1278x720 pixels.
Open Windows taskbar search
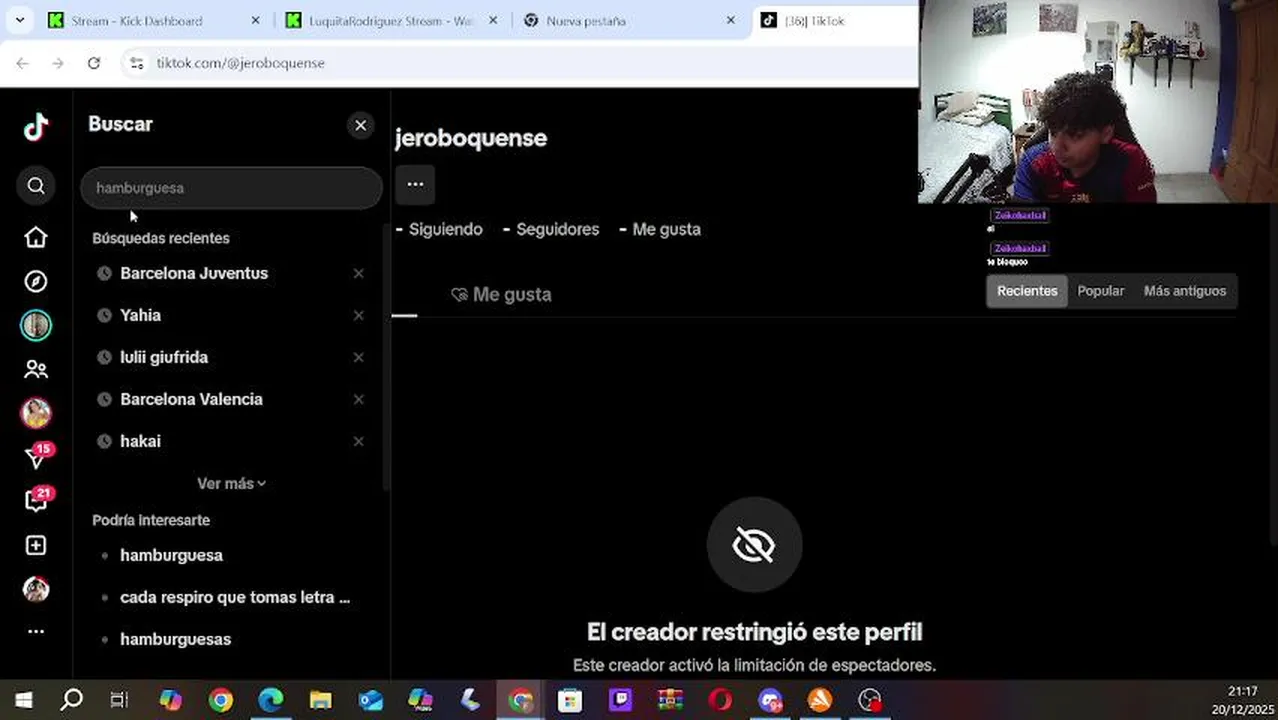[71, 700]
